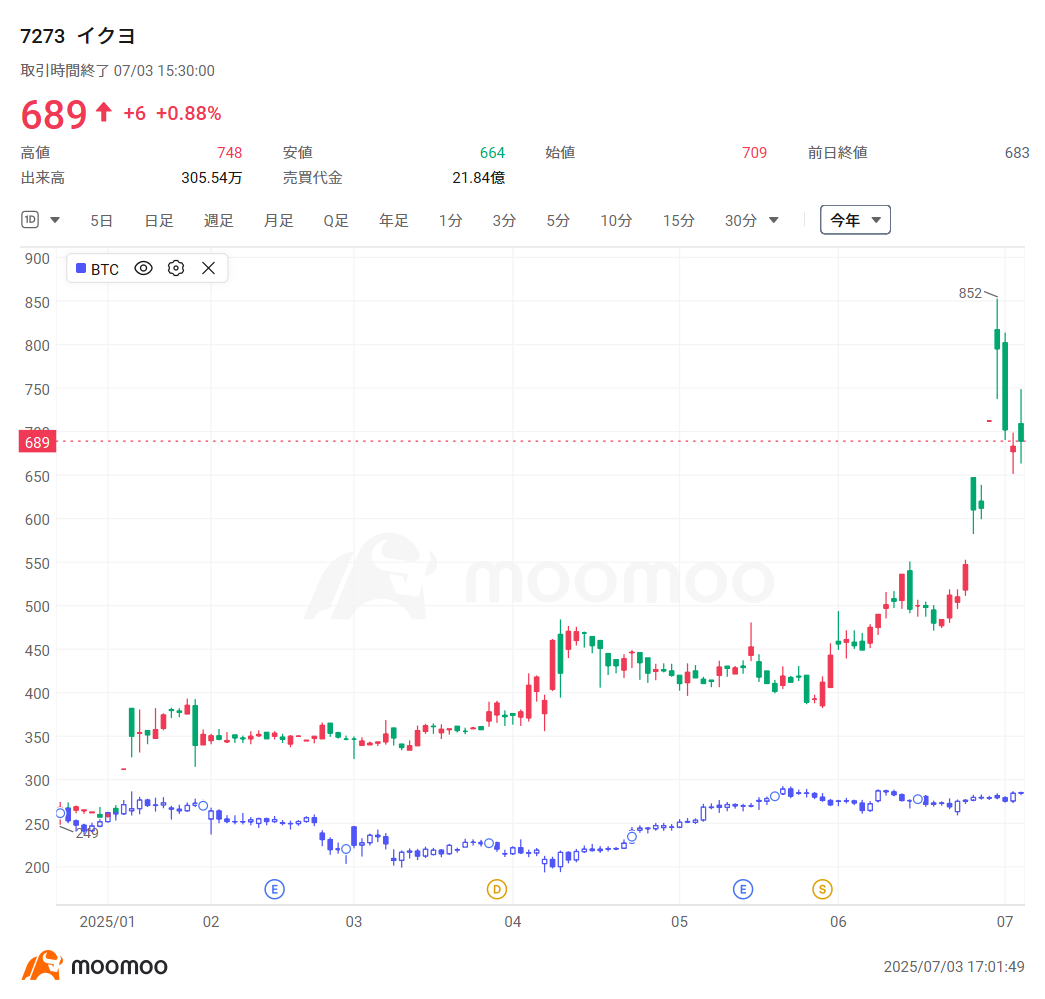Open the 今年 time range dropdown
Viewport: 1045px width, 999px height.
point(855,219)
